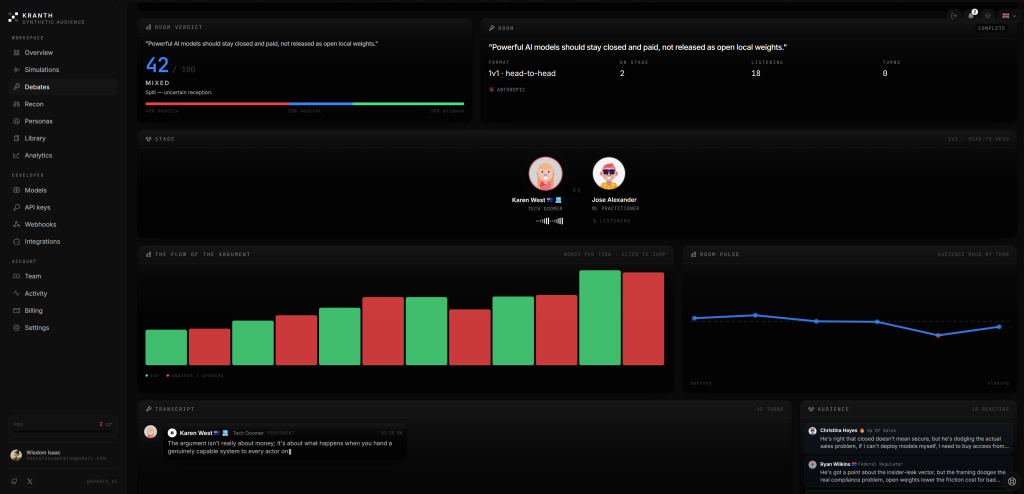Open the Billing page
Screen dimensions: 1024x494
click(63, 310)
